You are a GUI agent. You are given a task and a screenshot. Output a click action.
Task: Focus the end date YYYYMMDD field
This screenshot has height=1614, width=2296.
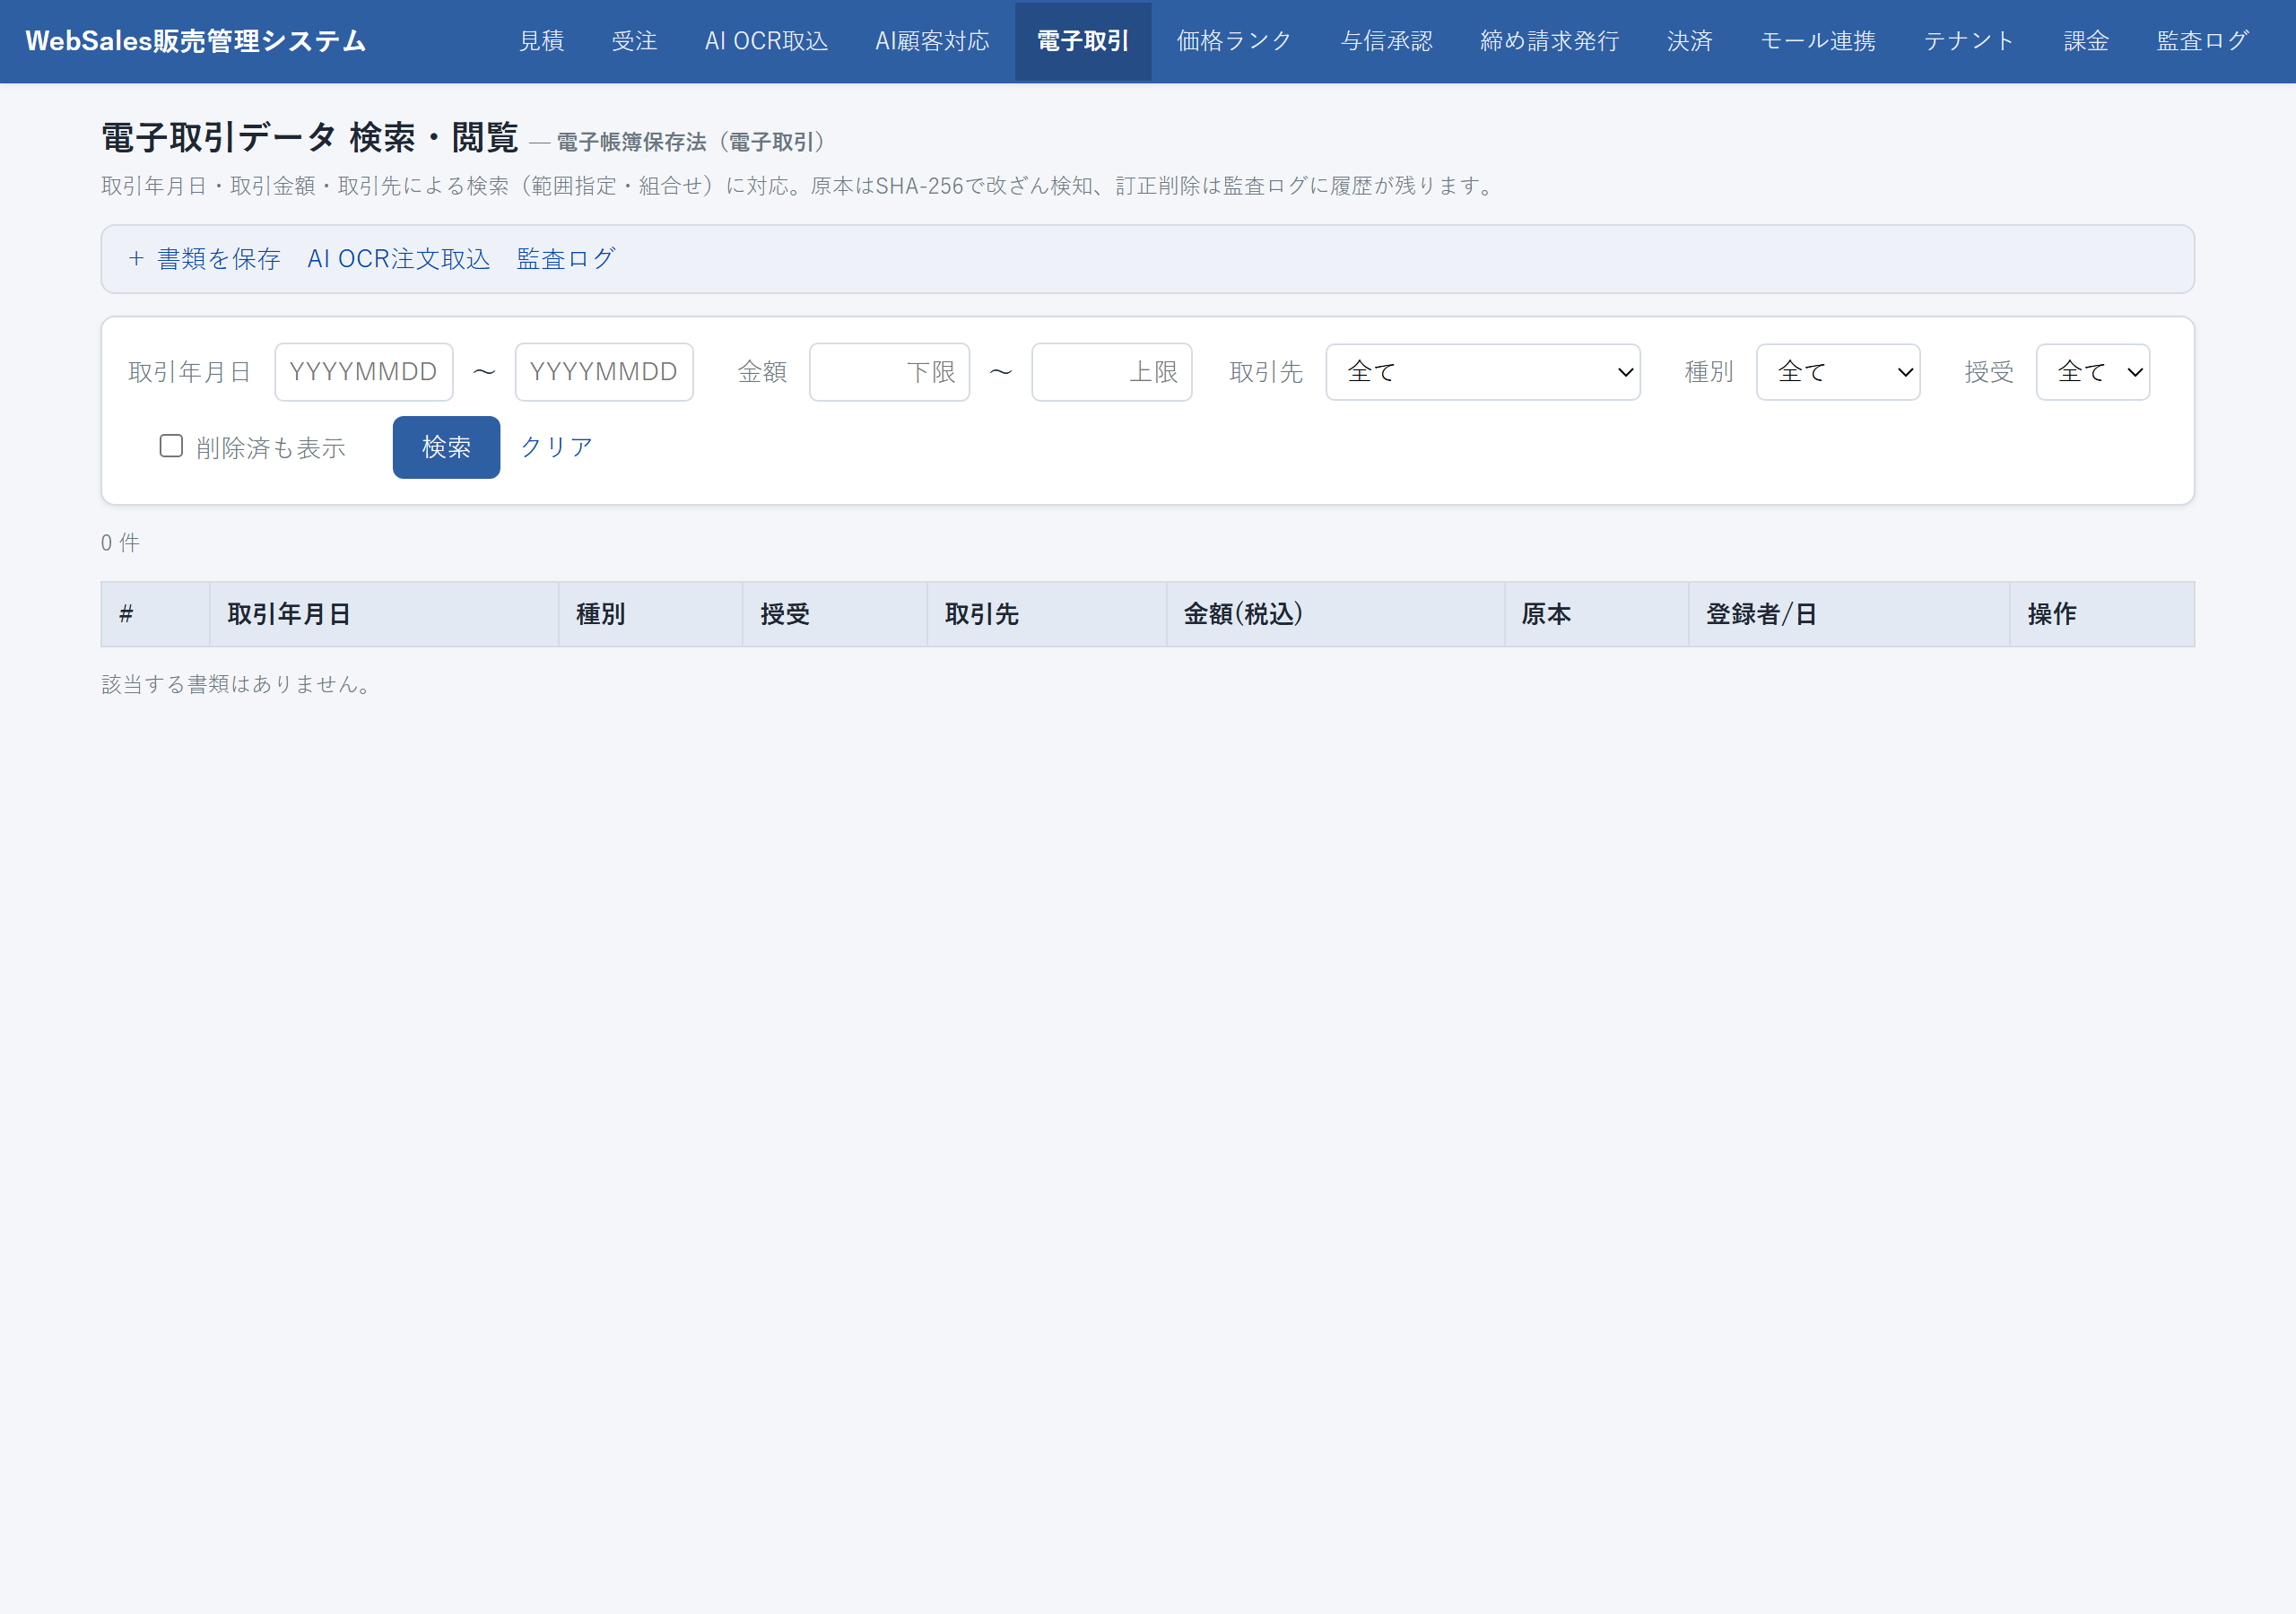tap(604, 372)
